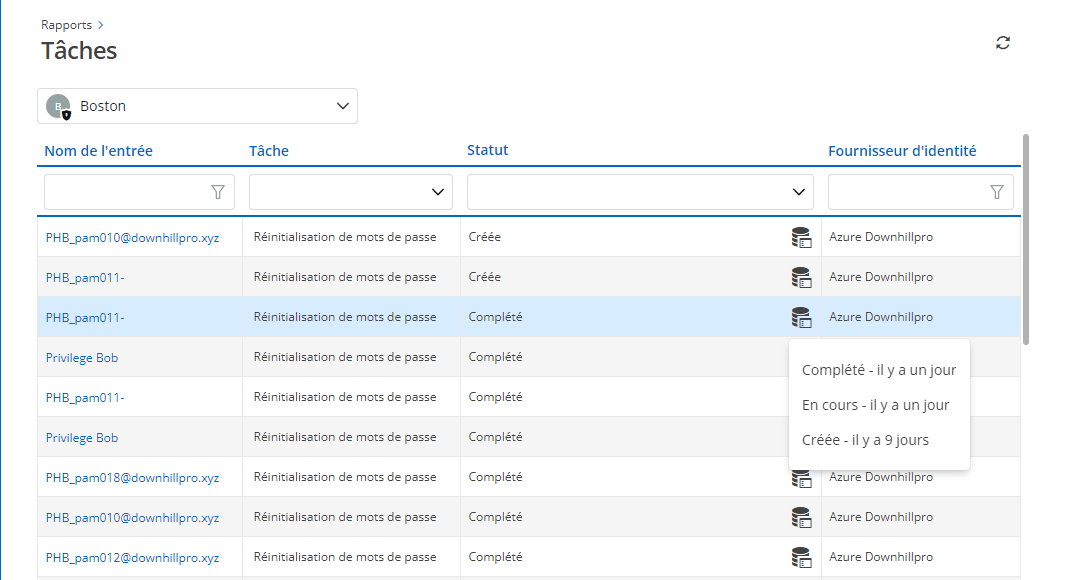Screen dimensions: 1066x580
Task: Click the Boston environment avatar icon
Action: tap(57, 105)
